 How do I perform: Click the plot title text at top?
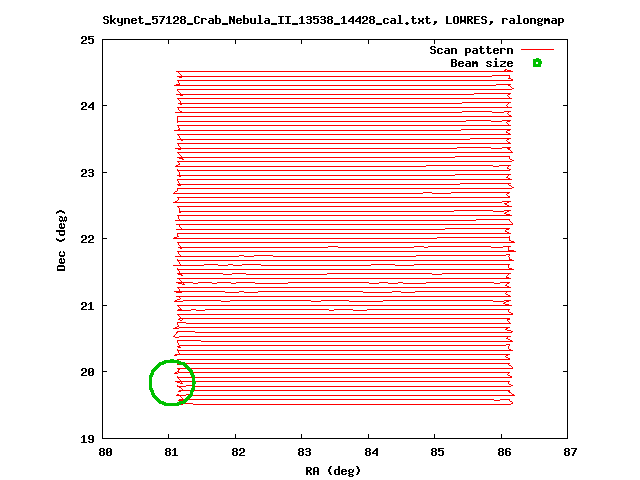tap(333, 20)
